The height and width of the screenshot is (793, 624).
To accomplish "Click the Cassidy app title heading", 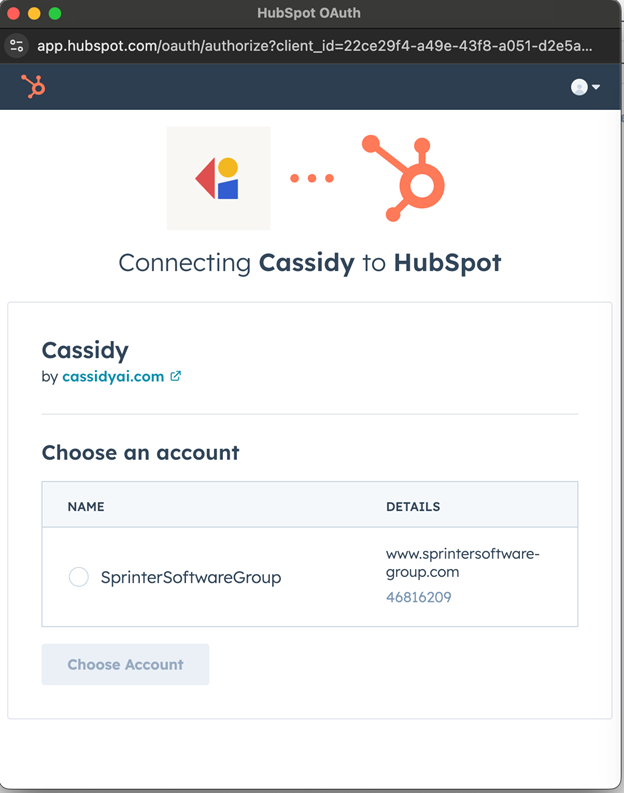I will click(85, 350).
